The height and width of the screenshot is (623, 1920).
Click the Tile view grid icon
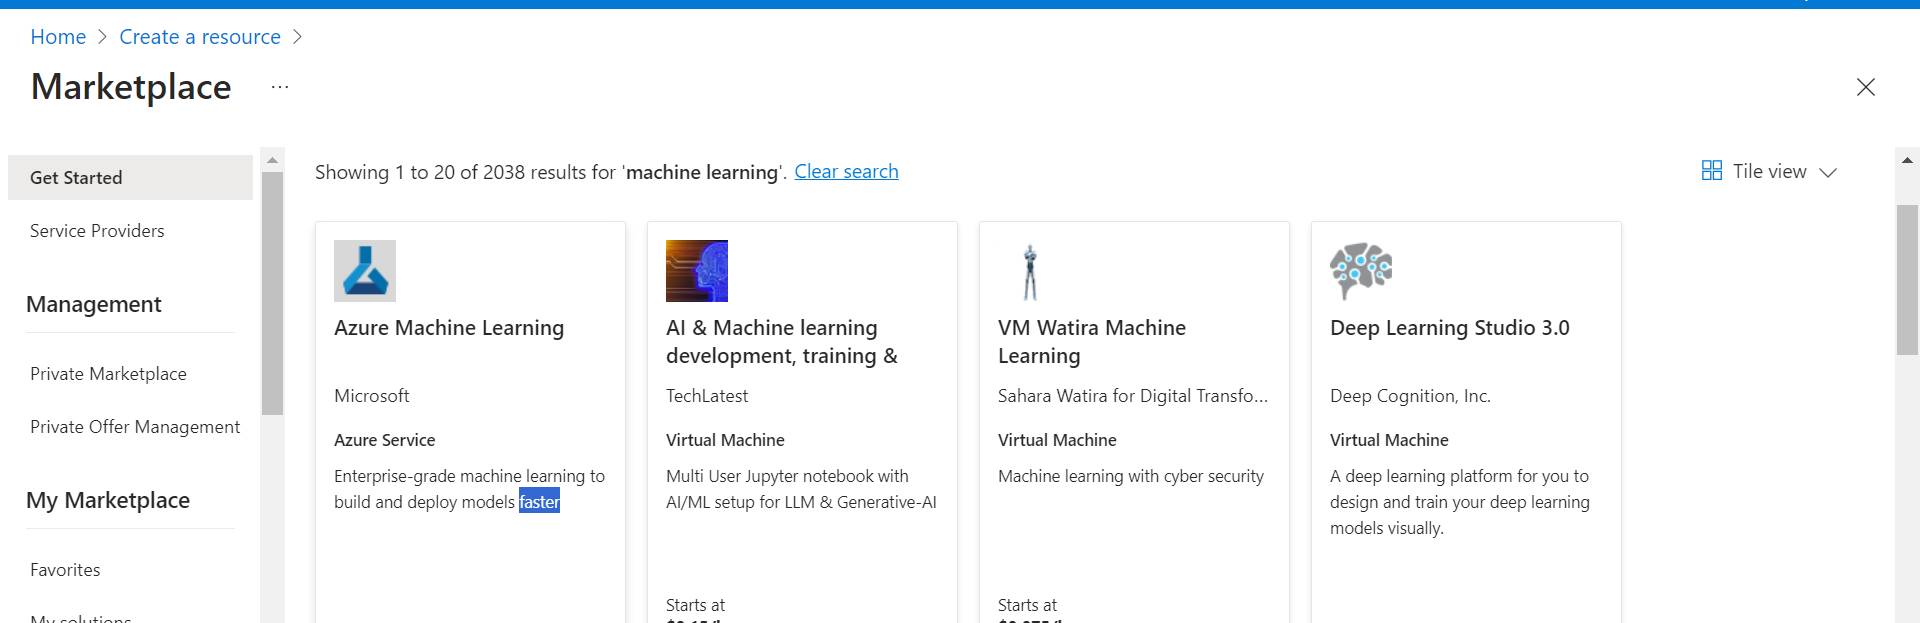1712,171
